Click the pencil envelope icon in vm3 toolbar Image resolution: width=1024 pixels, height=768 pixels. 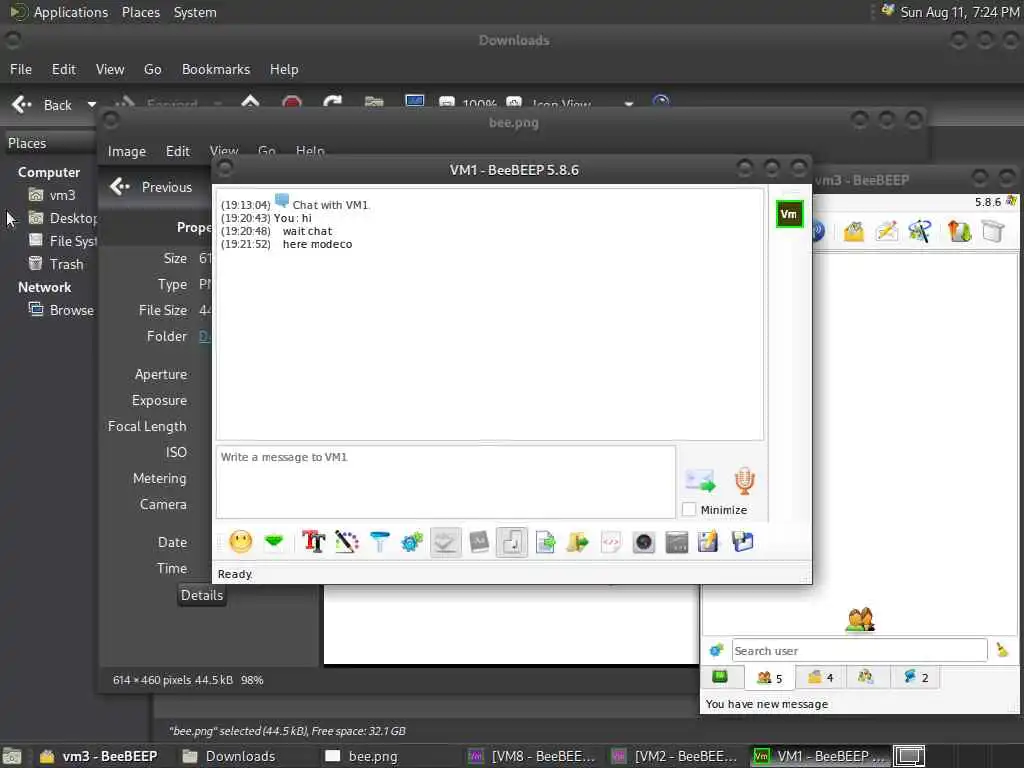(x=887, y=231)
